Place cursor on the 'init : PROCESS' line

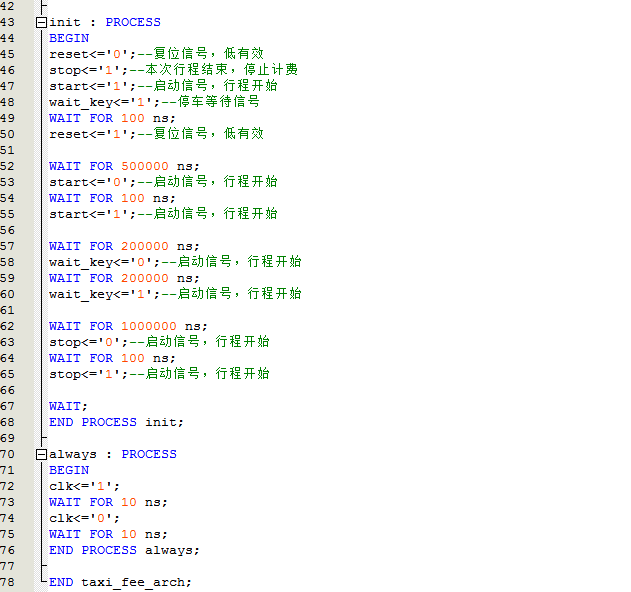[x=105, y=23]
